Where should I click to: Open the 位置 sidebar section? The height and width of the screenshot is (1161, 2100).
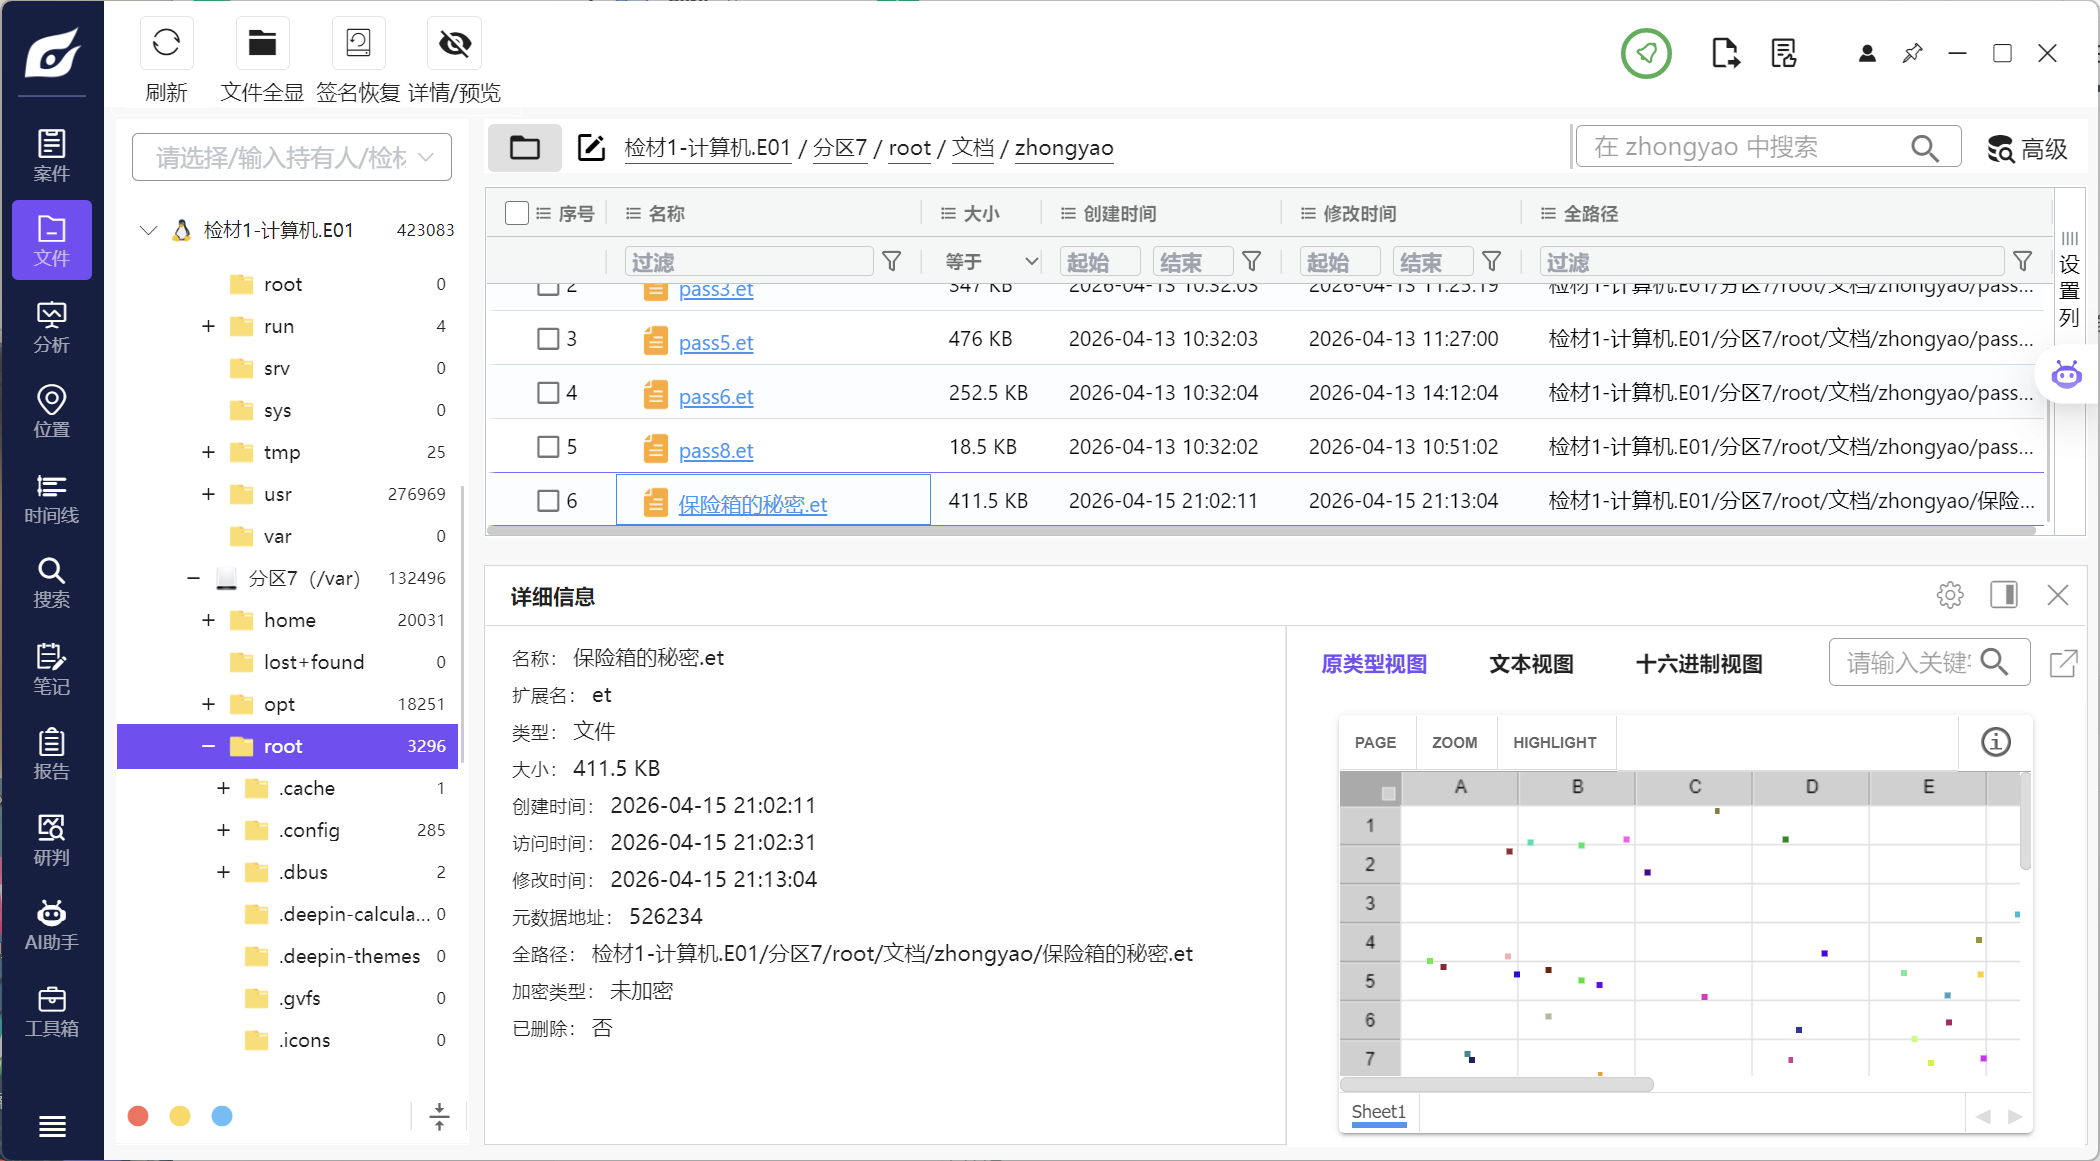(x=52, y=412)
